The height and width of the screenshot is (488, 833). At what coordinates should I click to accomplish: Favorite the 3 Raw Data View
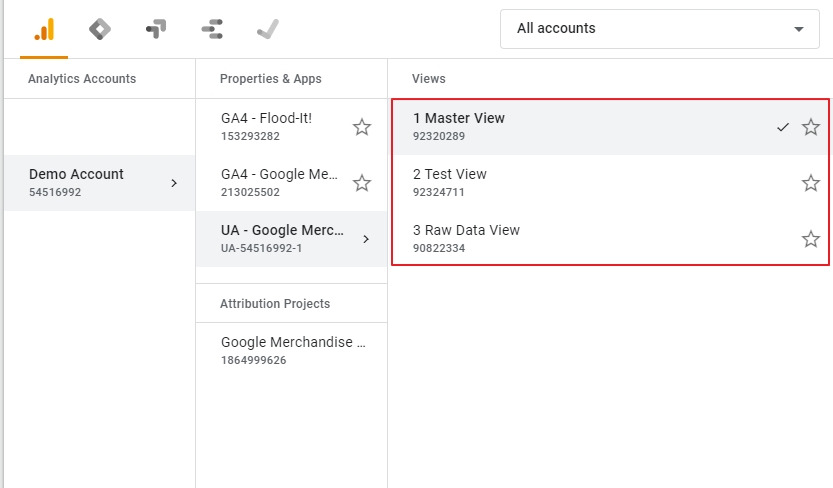(x=811, y=239)
